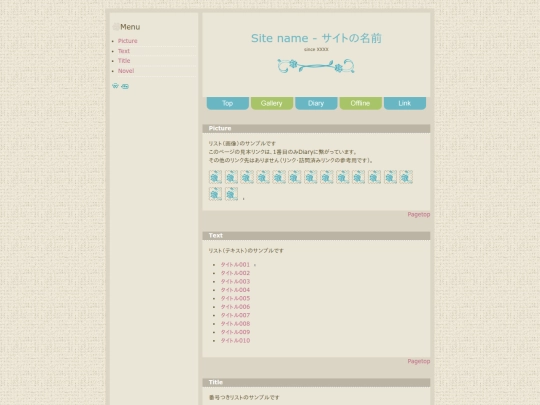540x405 pixels.
Task: Open second flower thumbnail in second row
Action: (231, 194)
